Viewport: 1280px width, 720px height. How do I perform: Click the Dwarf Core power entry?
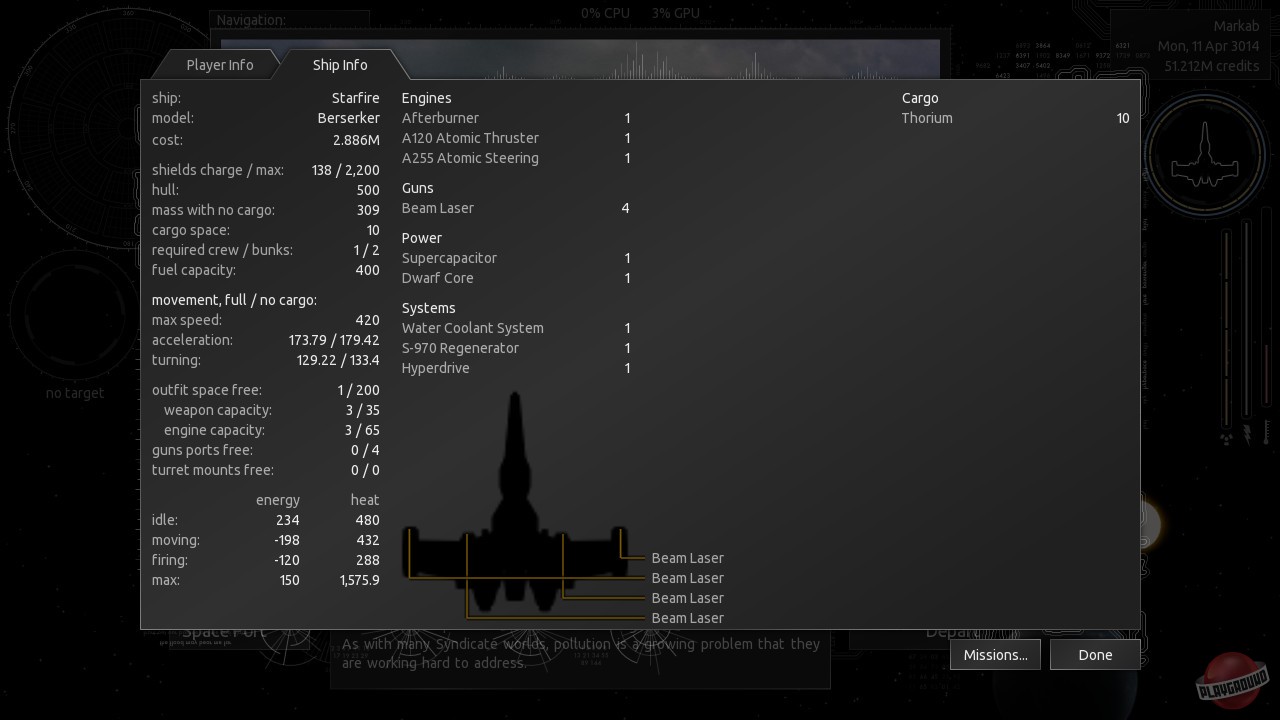point(437,278)
